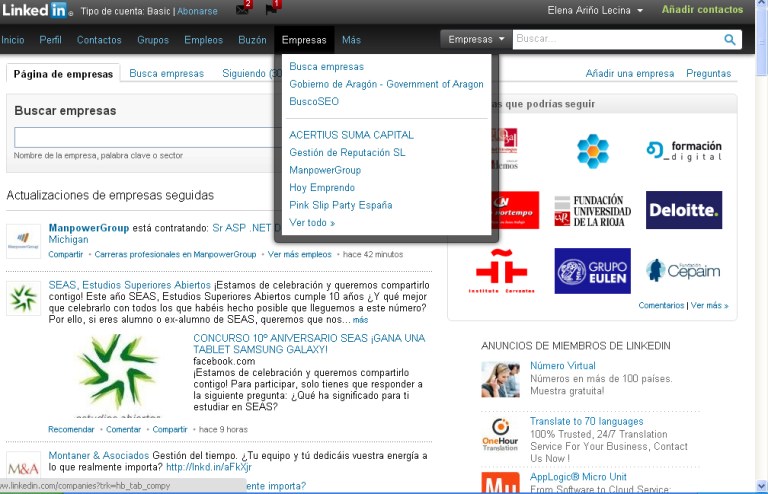
Task: Open the Preguntas link
Action: pyautogui.click(x=709, y=73)
